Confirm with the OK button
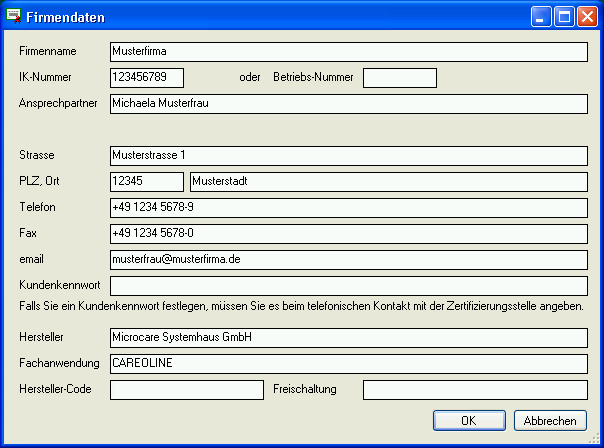 point(469,420)
